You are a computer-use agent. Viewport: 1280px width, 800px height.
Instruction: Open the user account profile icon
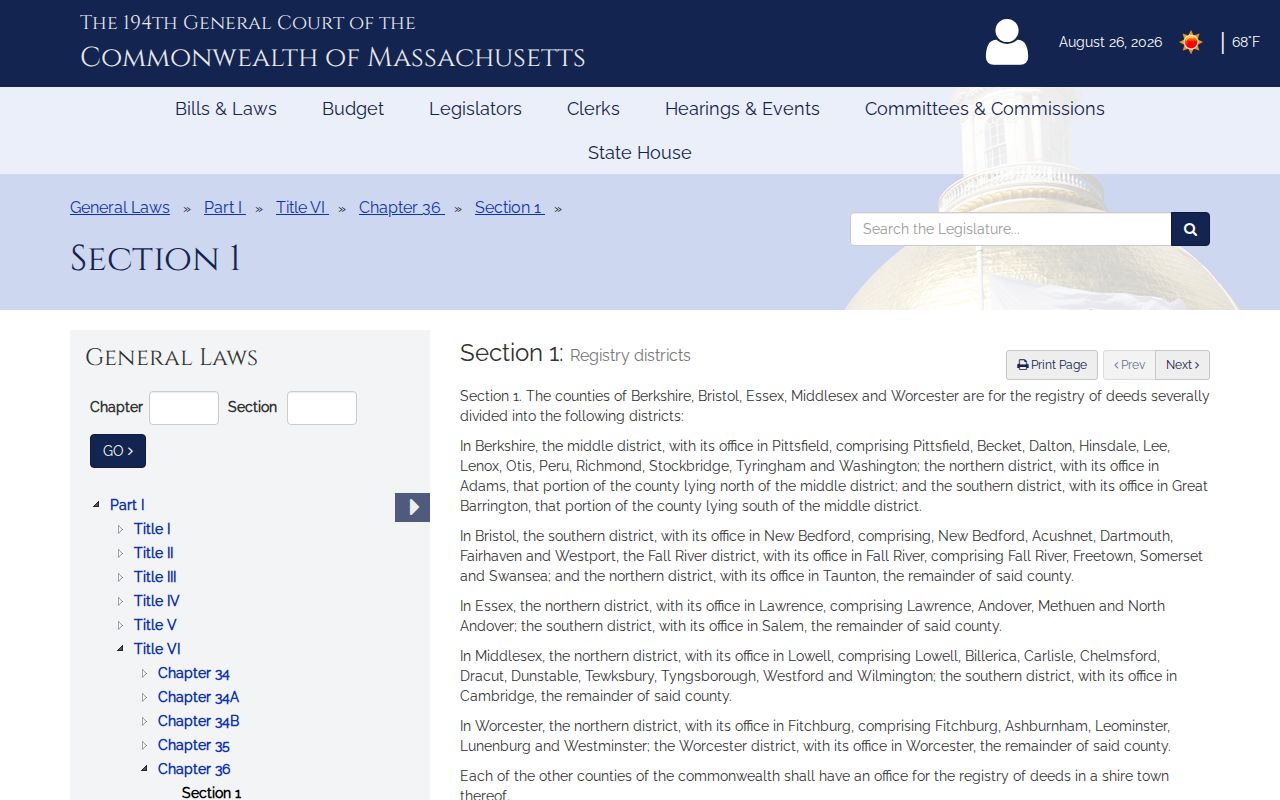pos(1006,42)
